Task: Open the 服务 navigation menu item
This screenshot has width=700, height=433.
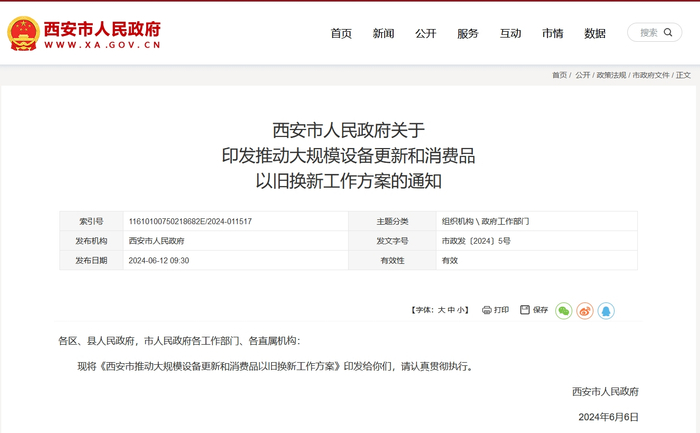Action: (x=468, y=33)
